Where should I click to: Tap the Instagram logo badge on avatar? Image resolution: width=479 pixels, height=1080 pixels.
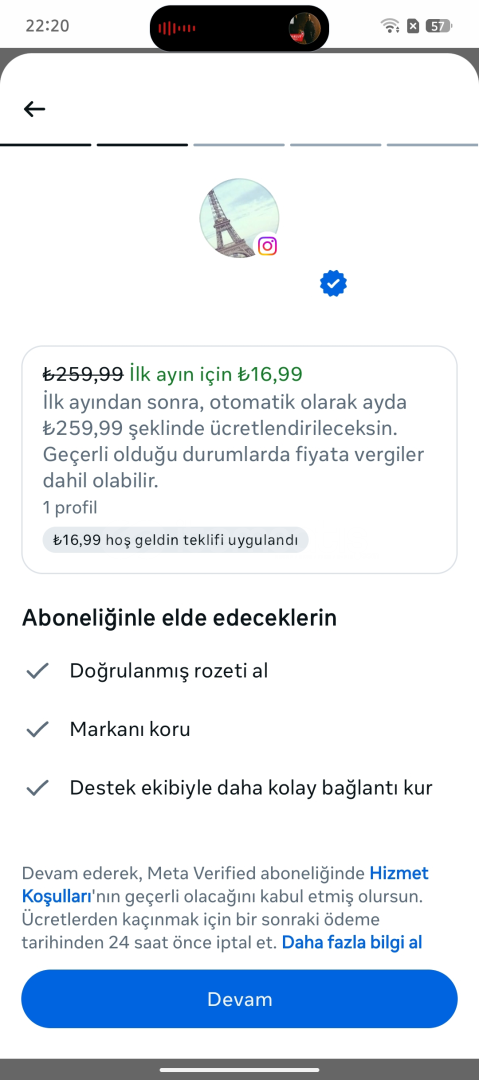click(x=267, y=246)
